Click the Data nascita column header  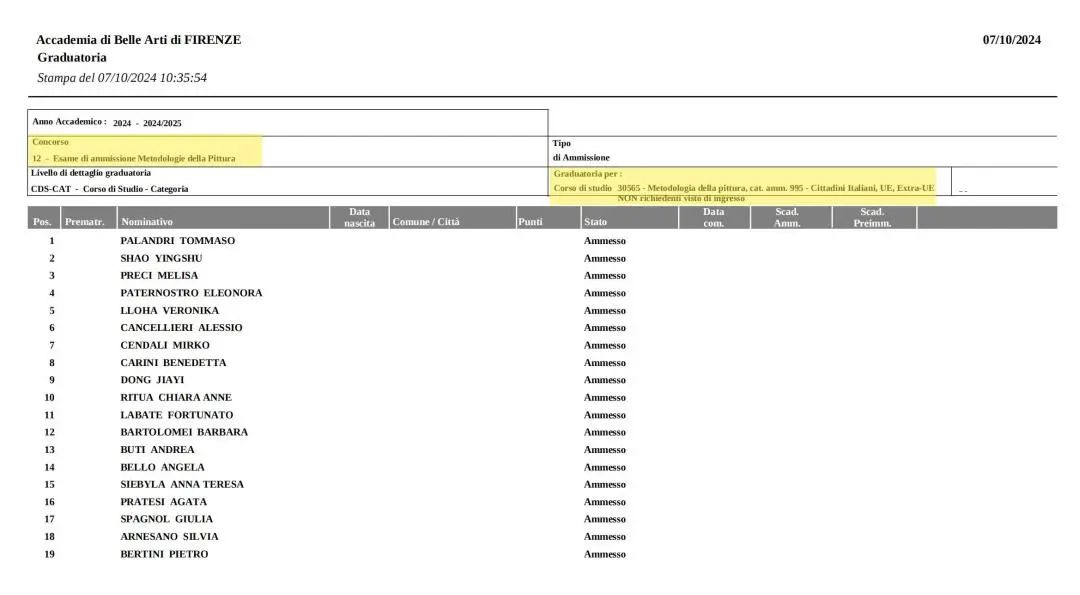(x=359, y=218)
